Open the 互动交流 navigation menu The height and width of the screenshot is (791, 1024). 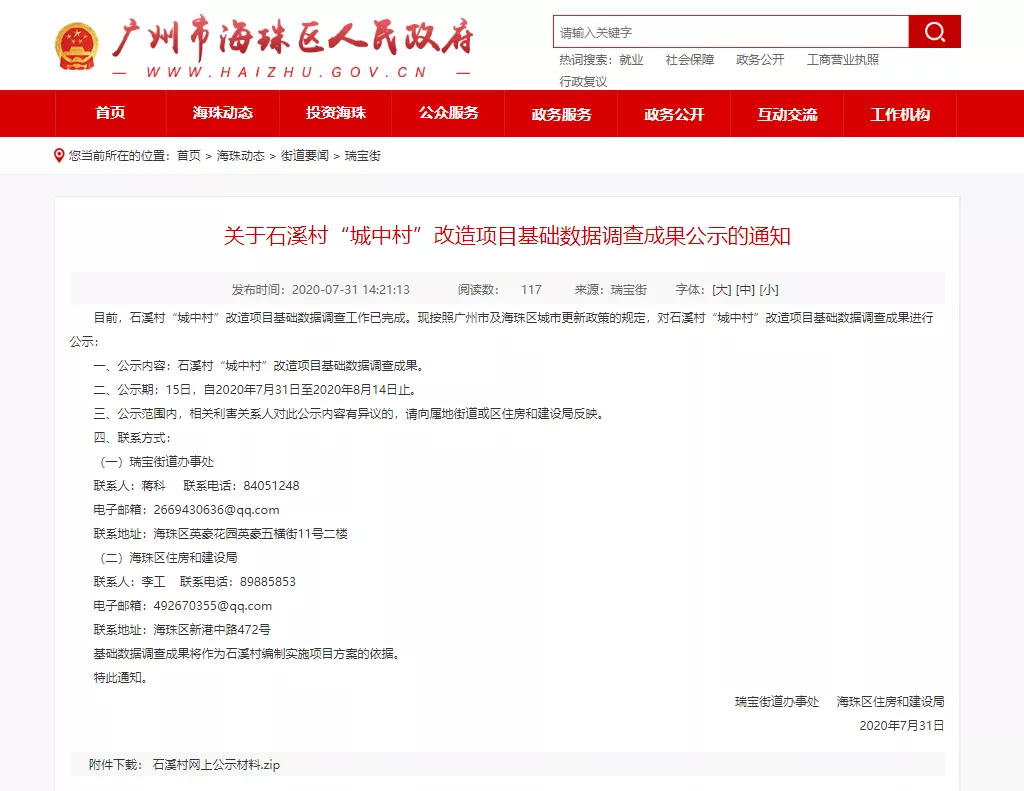click(788, 114)
